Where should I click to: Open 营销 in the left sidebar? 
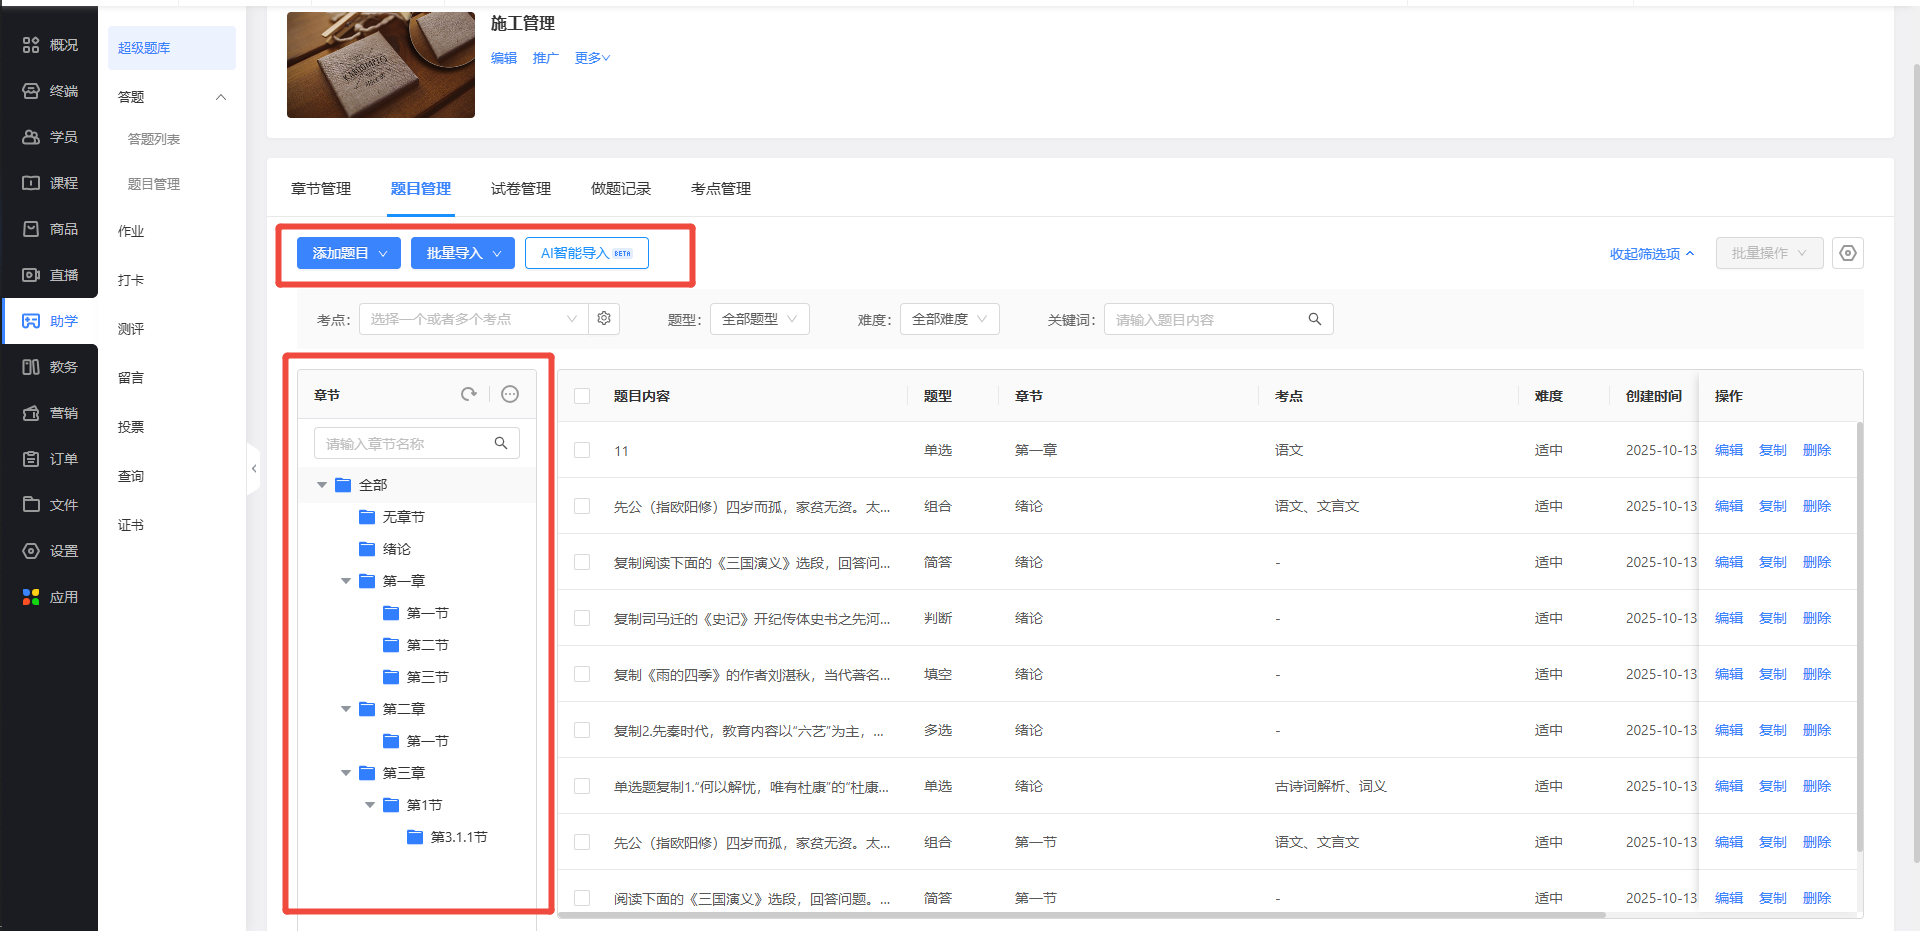coord(50,413)
